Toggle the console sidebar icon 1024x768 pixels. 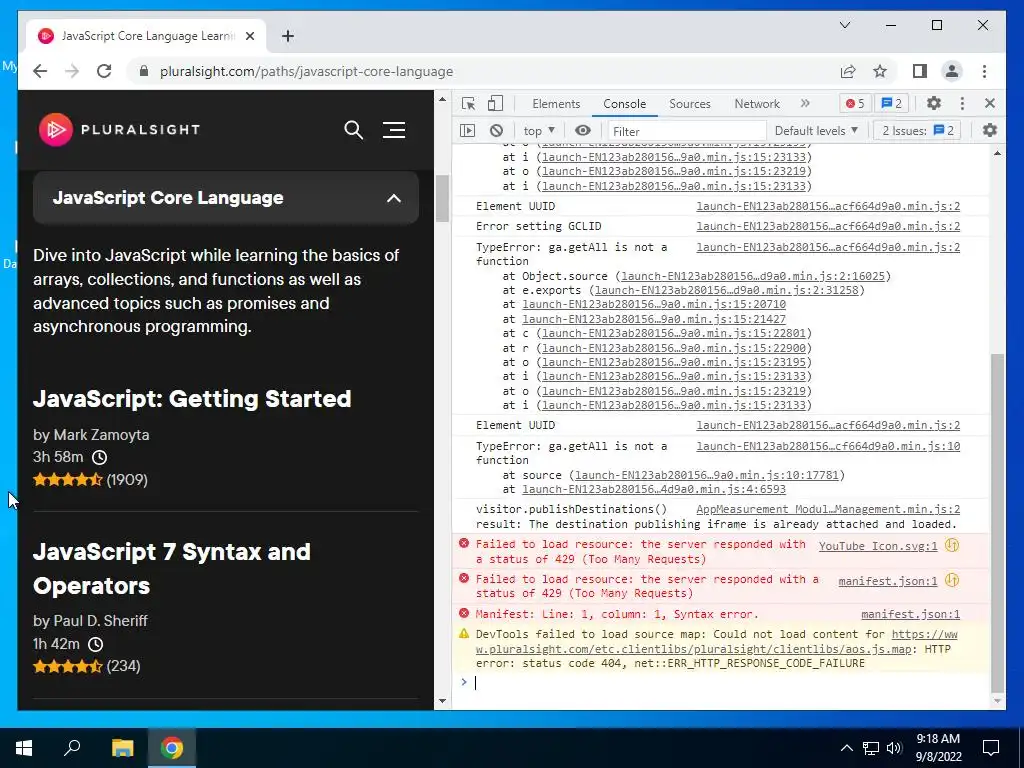click(x=468, y=131)
